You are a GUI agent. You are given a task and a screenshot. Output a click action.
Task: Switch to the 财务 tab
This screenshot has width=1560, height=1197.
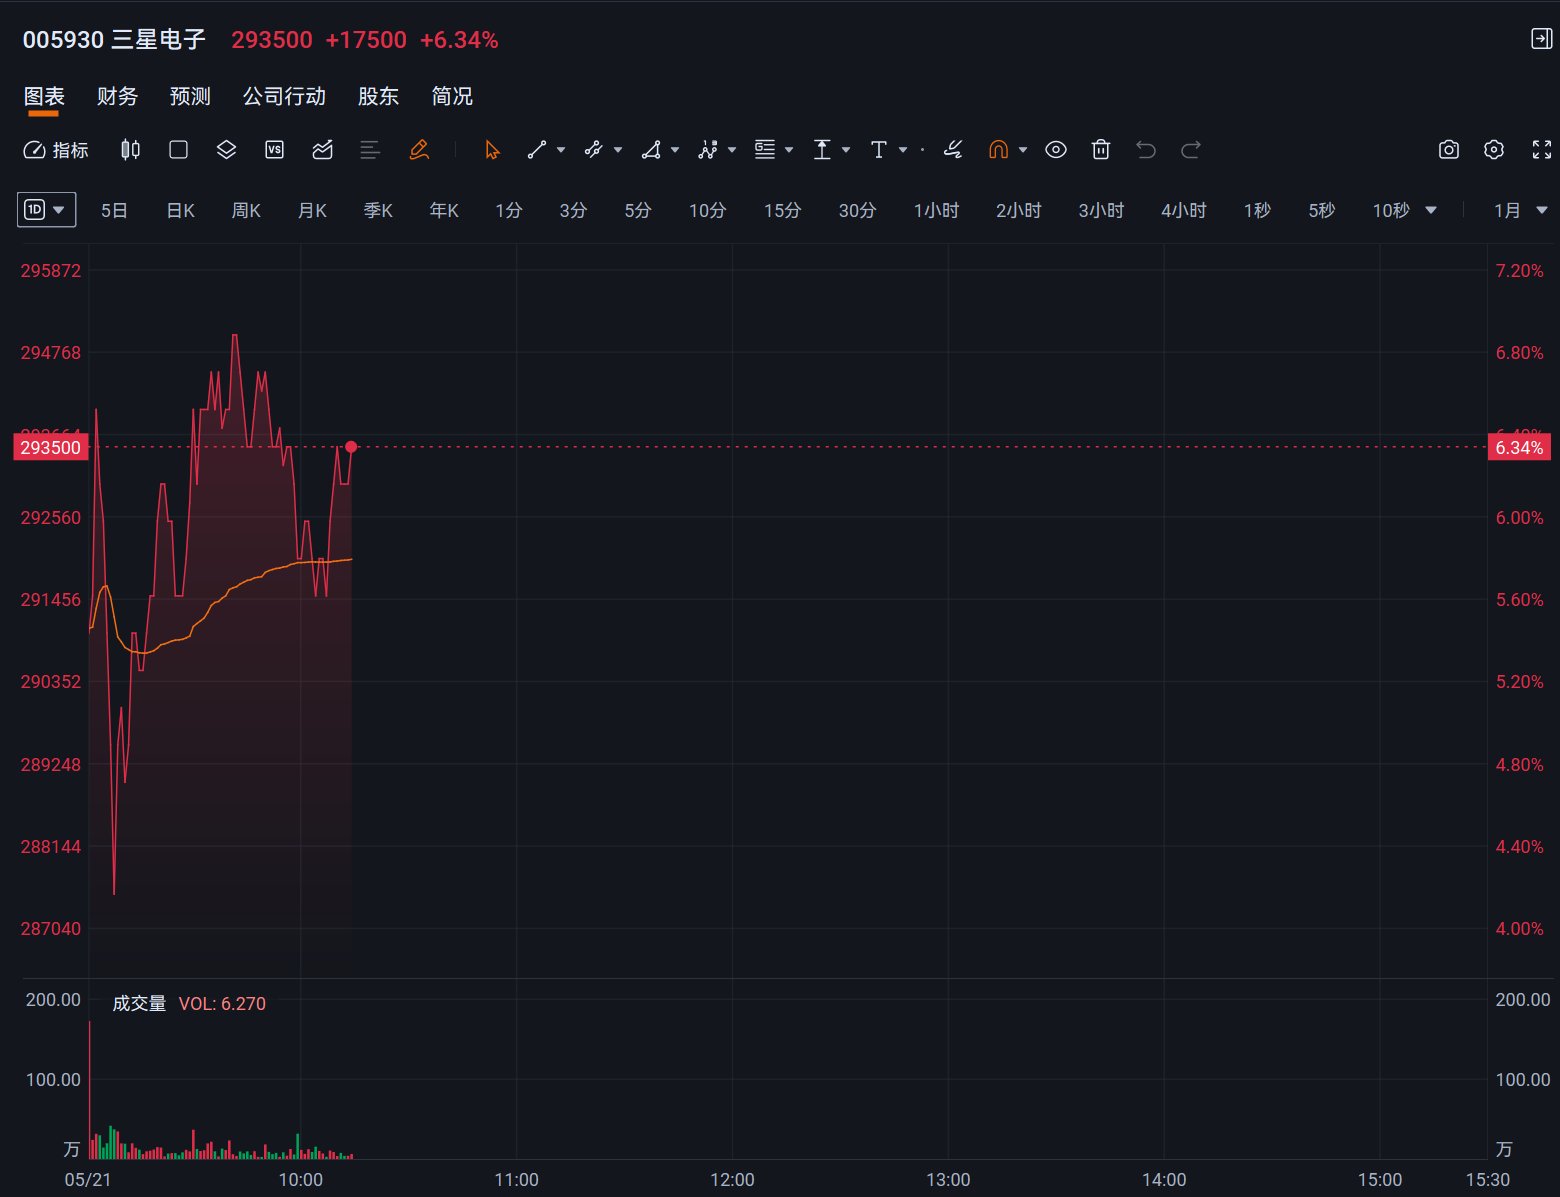coord(117,96)
